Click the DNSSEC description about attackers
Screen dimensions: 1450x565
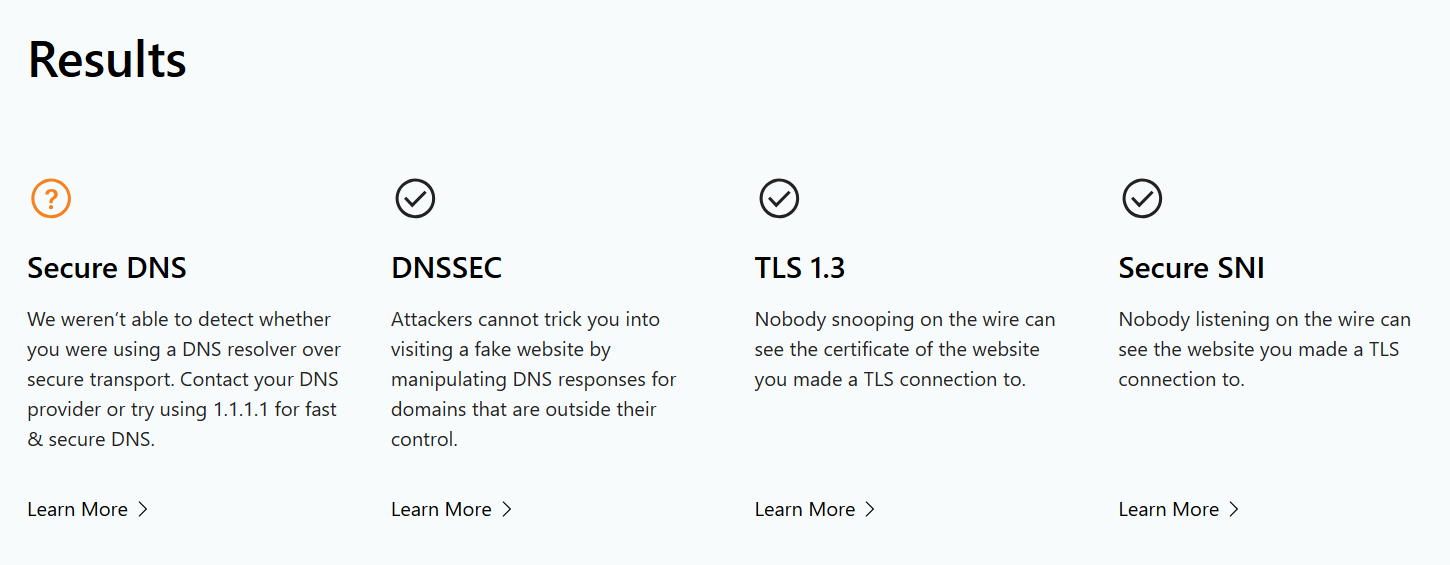click(x=533, y=379)
